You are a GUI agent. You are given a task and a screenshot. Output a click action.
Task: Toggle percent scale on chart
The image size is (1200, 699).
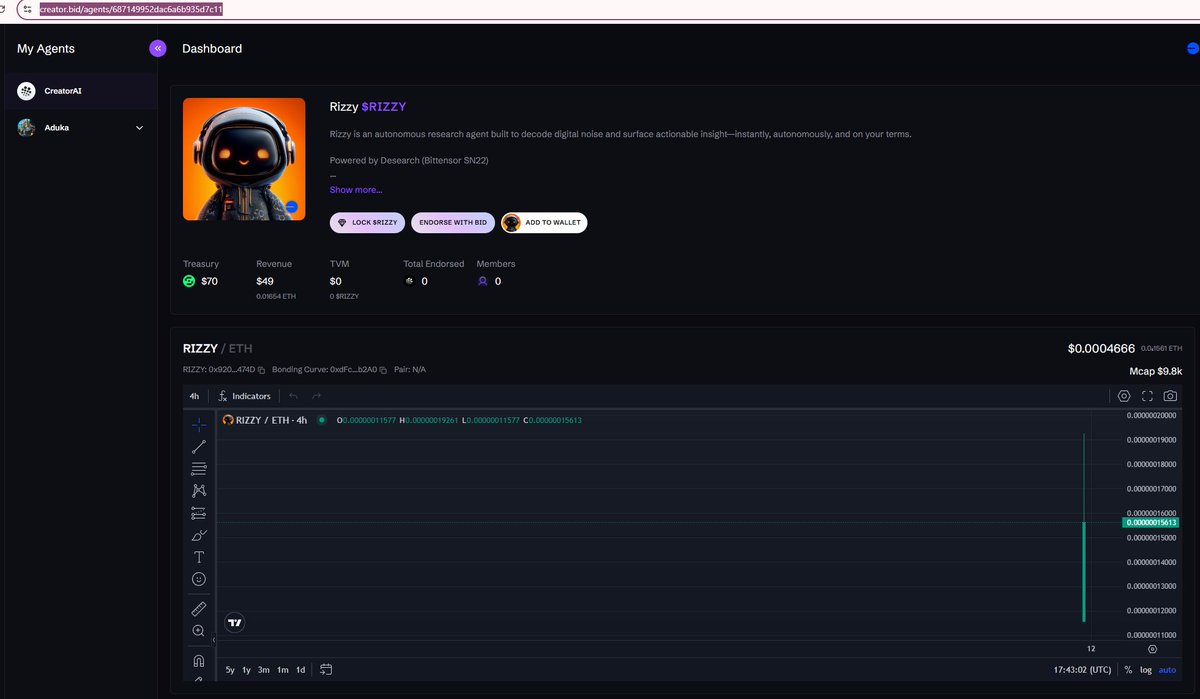pyautogui.click(x=1128, y=669)
